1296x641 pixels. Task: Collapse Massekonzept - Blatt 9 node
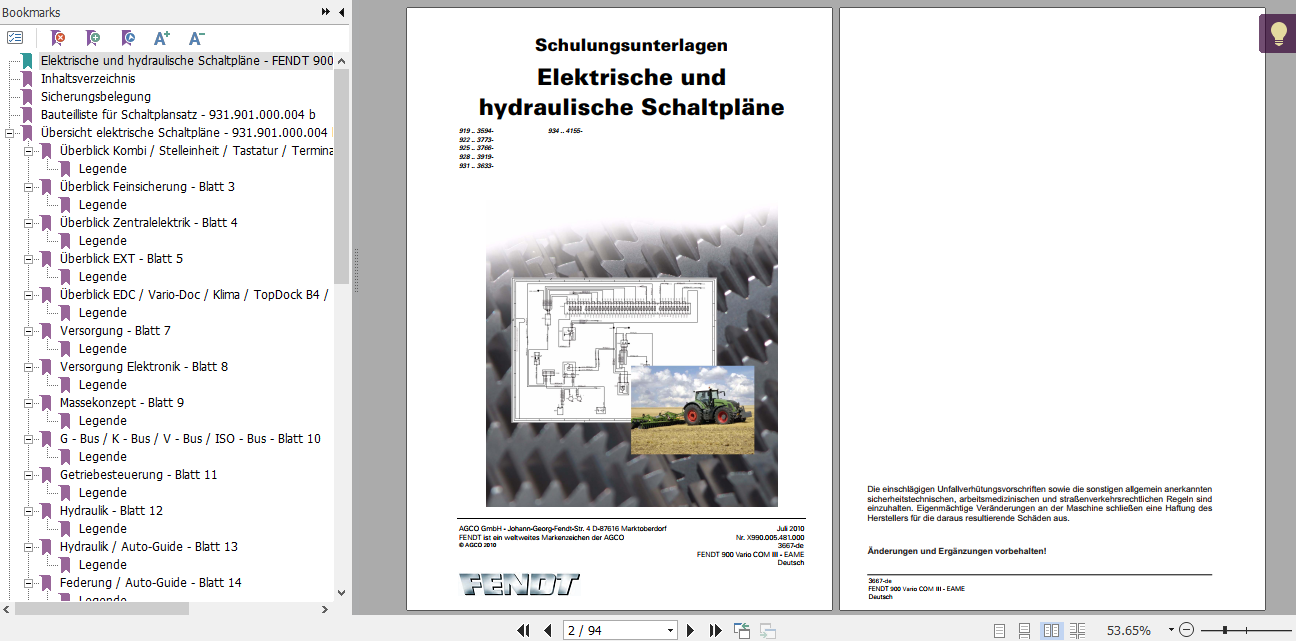pyautogui.click(x=29, y=403)
